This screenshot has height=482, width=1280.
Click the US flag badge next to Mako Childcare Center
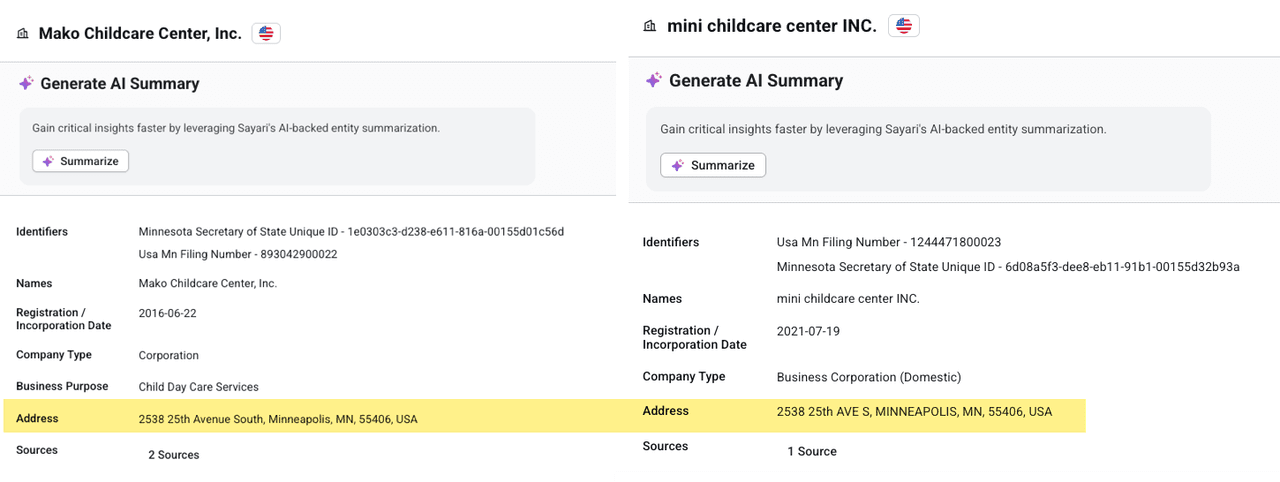pyautogui.click(x=266, y=33)
